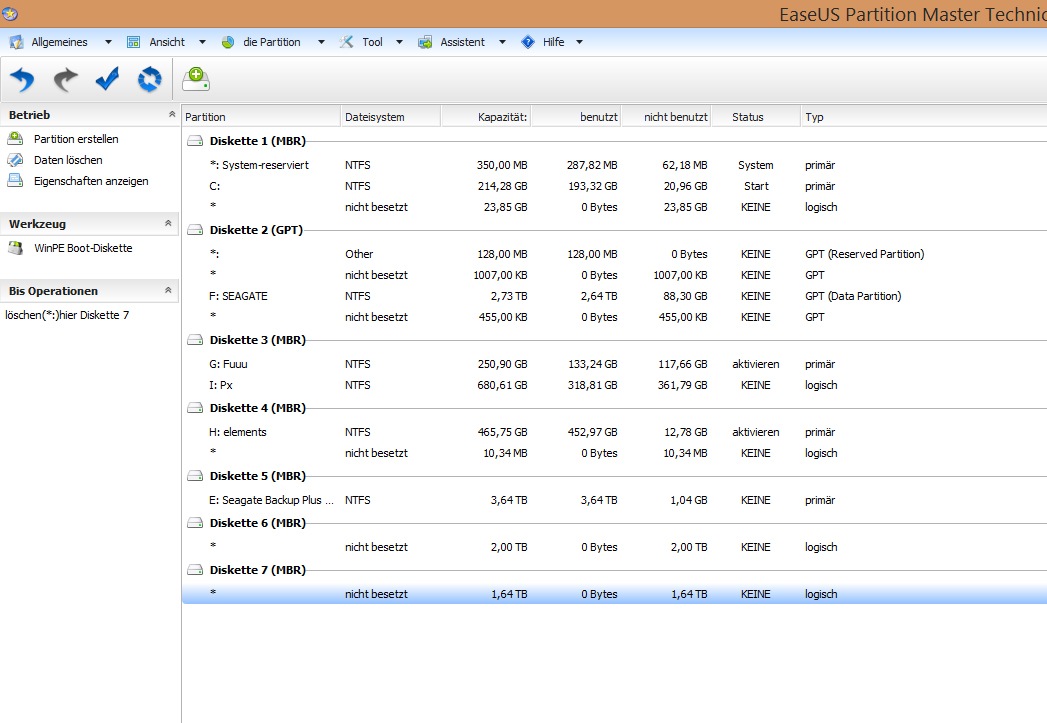Screen dimensions: 1047x723
Task: Sort by the benutzt column header
Action: (576, 117)
